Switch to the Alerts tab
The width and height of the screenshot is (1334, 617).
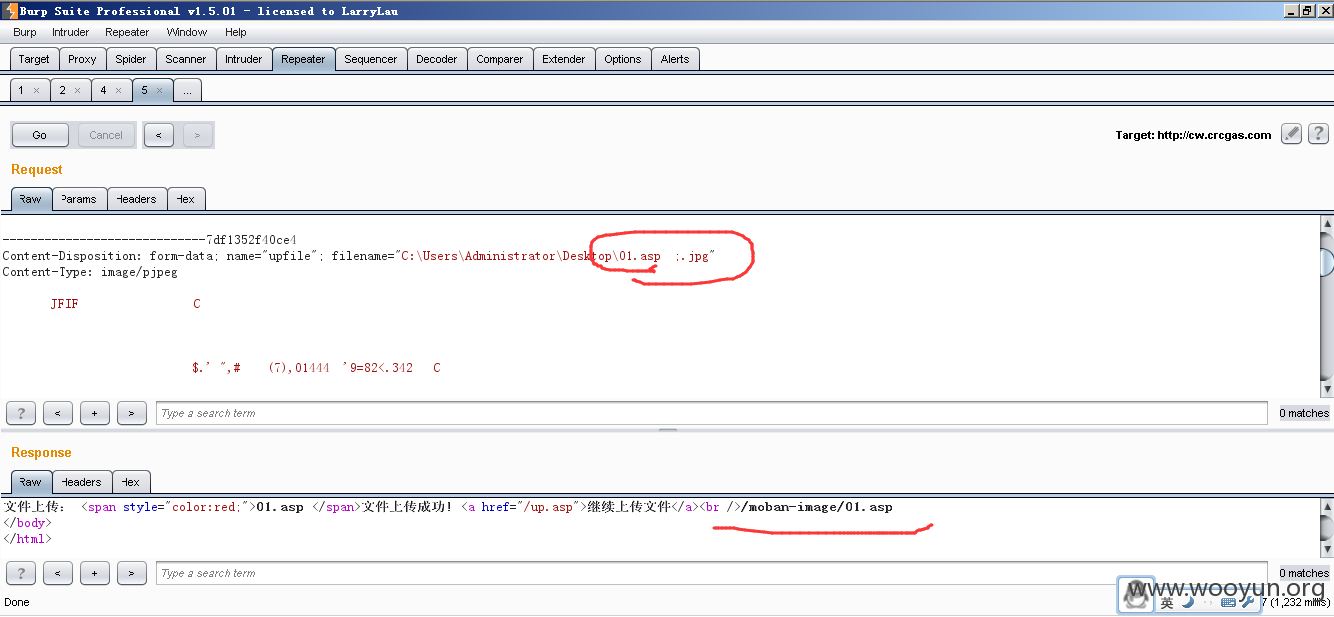click(x=675, y=59)
